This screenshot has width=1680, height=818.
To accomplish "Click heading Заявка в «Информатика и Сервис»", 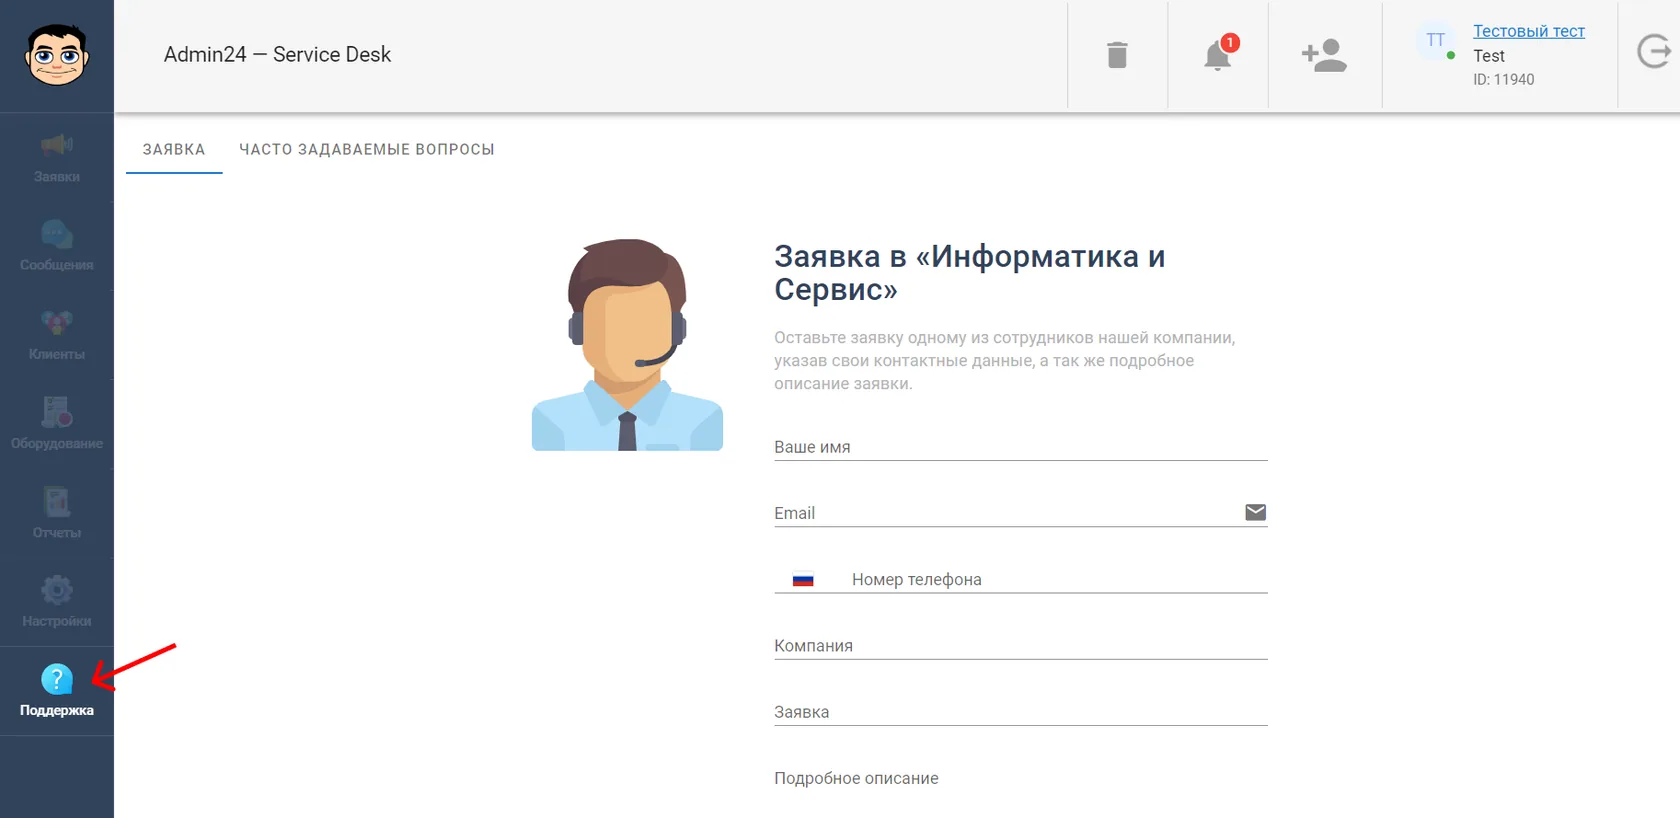I will pos(970,272).
